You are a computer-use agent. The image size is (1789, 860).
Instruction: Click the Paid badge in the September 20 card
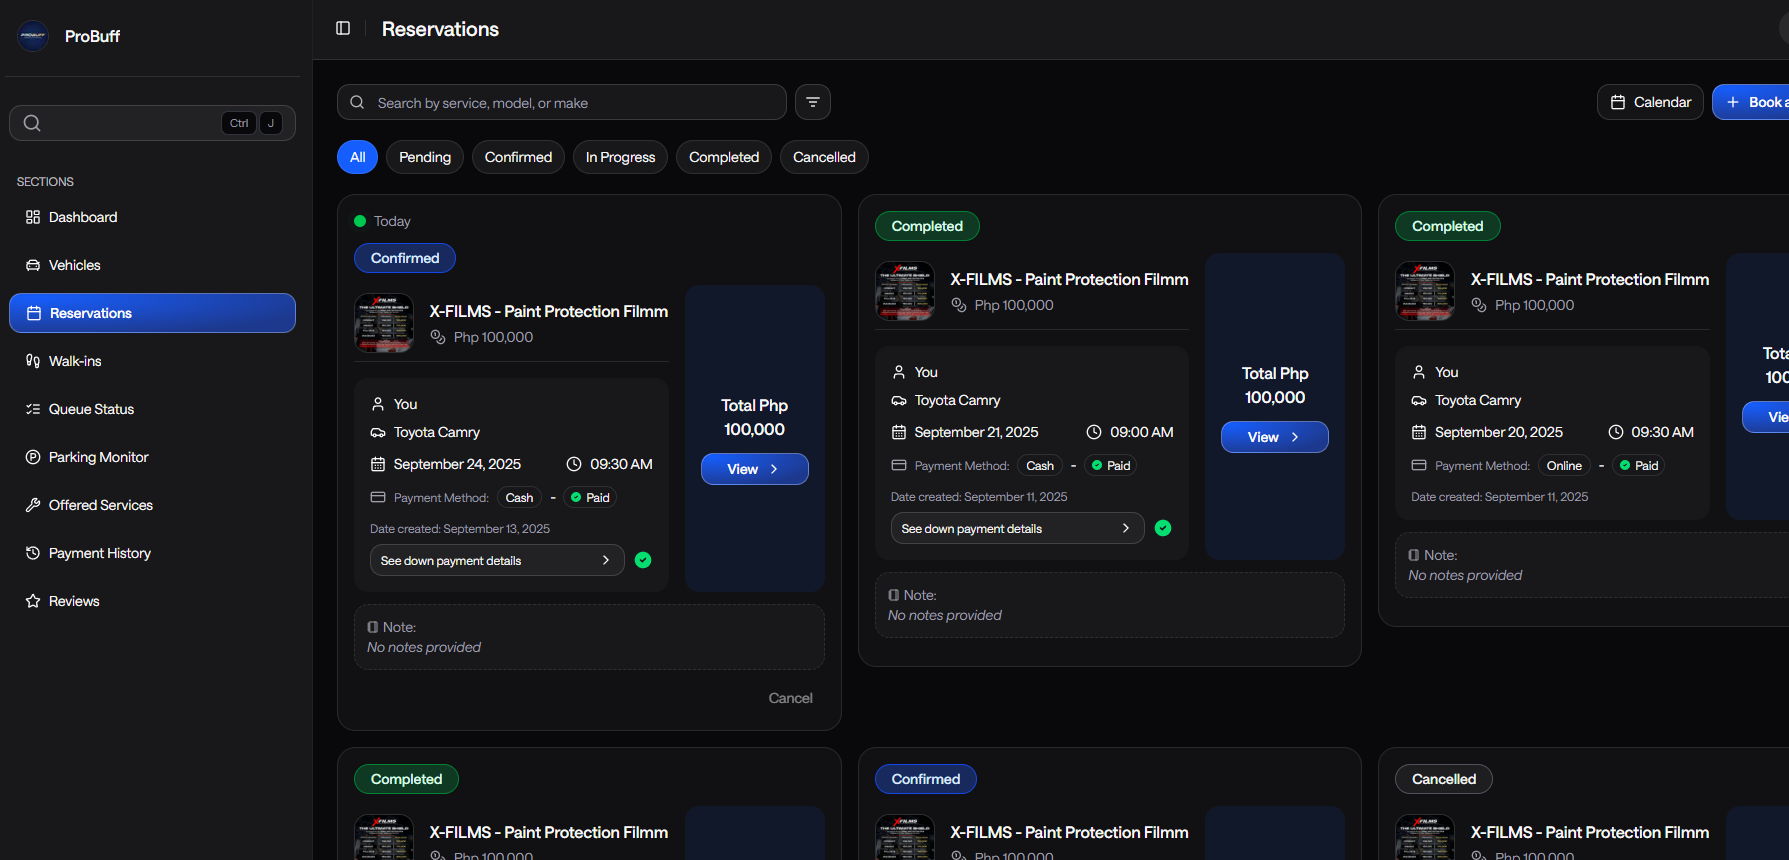coord(1638,465)
